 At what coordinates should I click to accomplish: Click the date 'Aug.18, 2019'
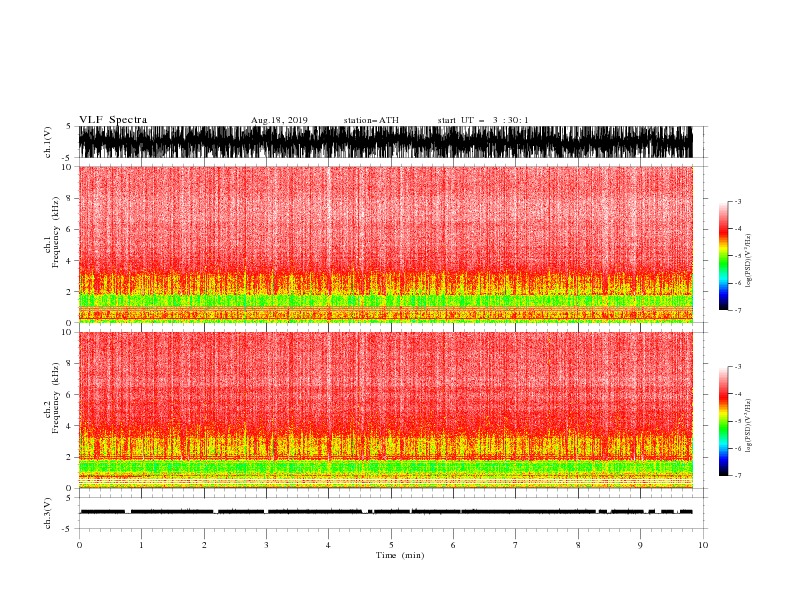point(279,120)
